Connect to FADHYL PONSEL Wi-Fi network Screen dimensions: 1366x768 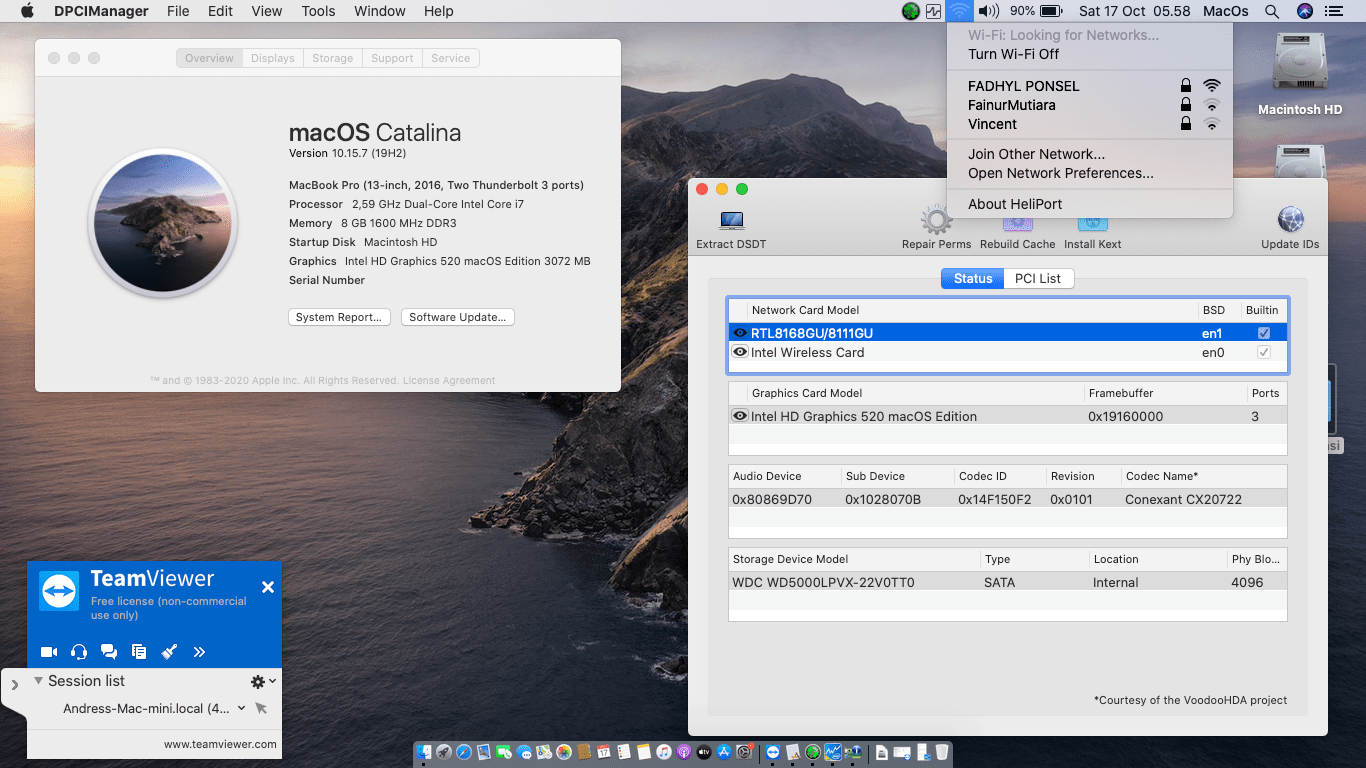coord(1090,86)
